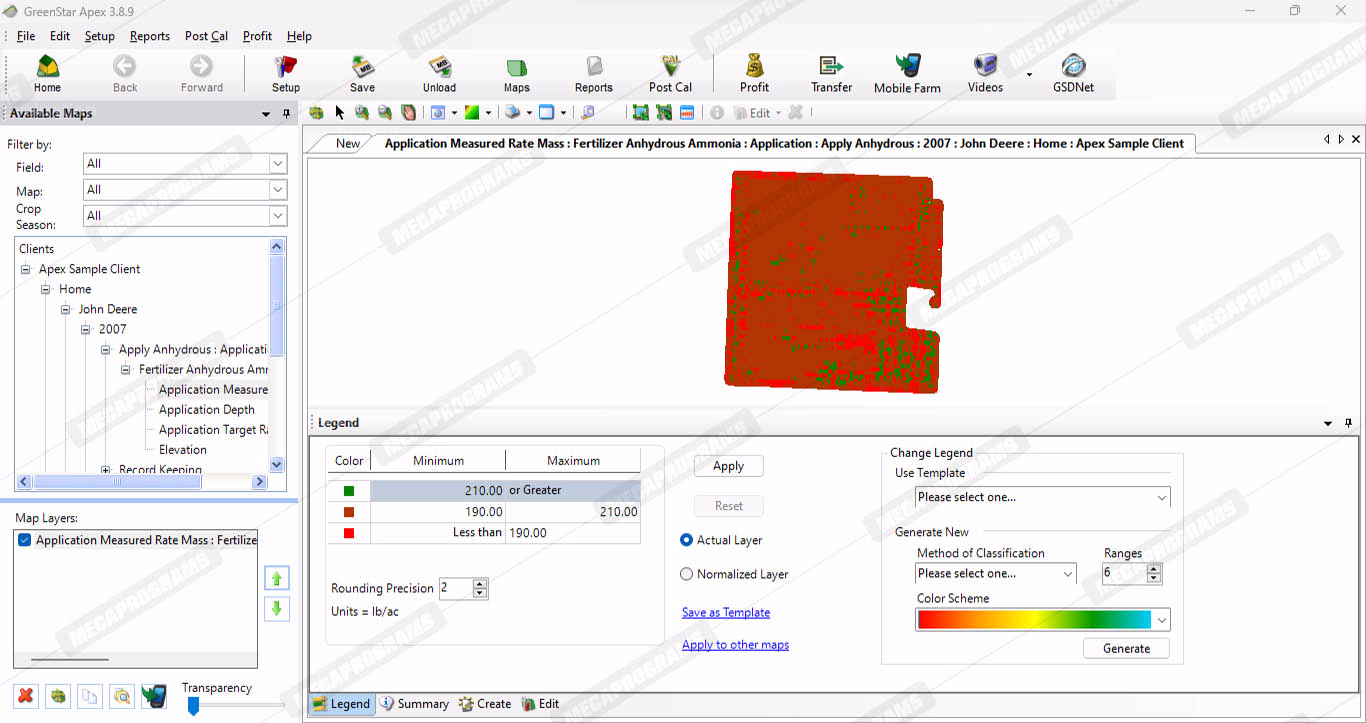Select the Actual Layer radio button
Image resolution: width=1366 pixels, height=723 pixels.
(686, 540)
